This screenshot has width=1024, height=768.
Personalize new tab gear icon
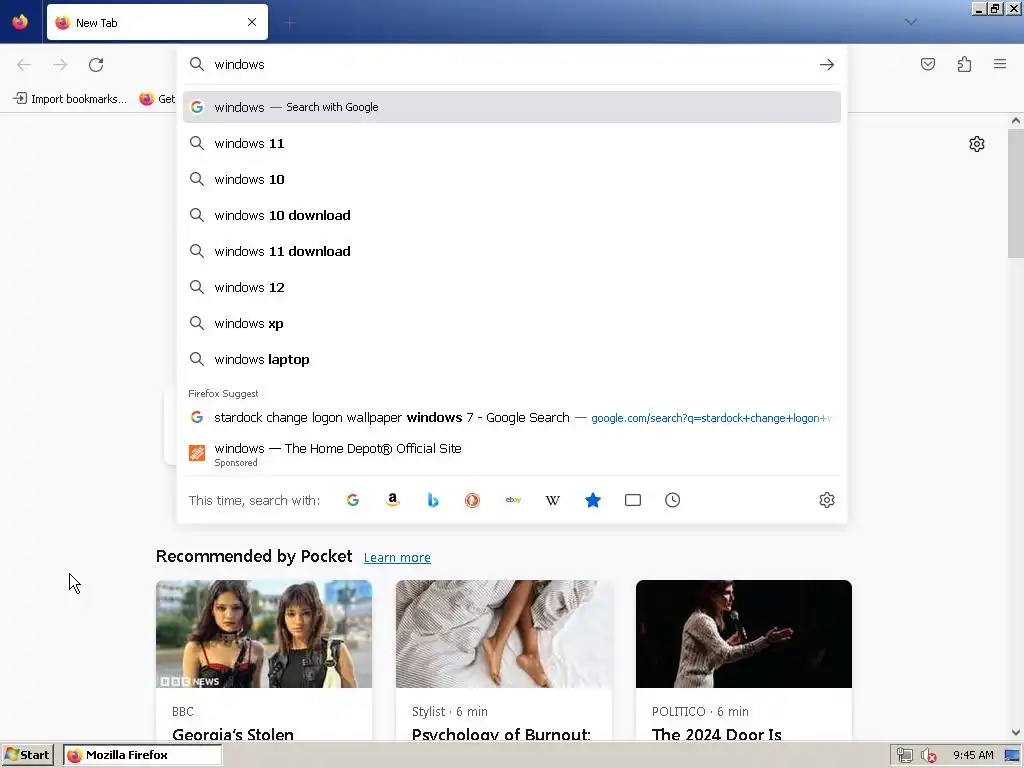pos(977,144)
